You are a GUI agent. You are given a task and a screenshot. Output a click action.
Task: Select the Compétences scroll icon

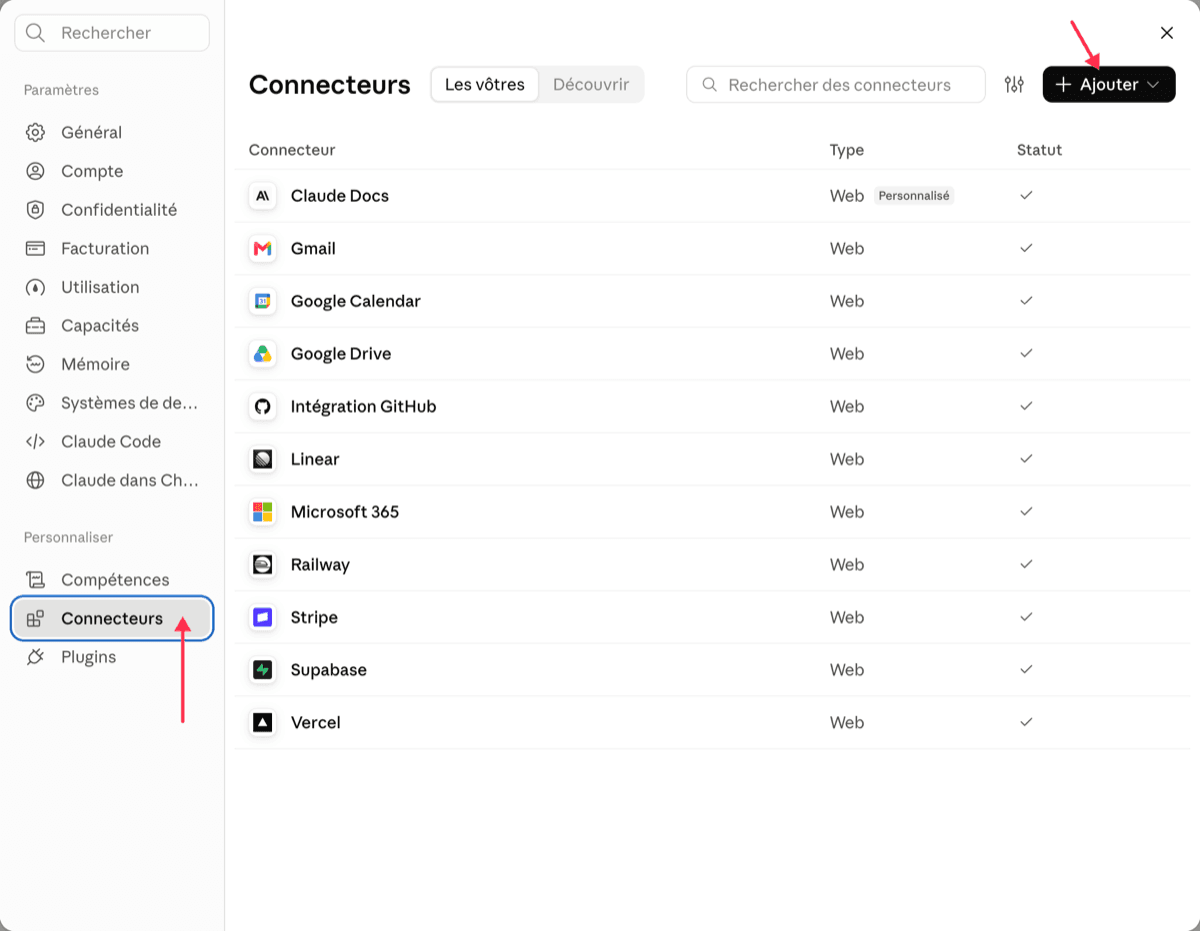click(35, 580)
